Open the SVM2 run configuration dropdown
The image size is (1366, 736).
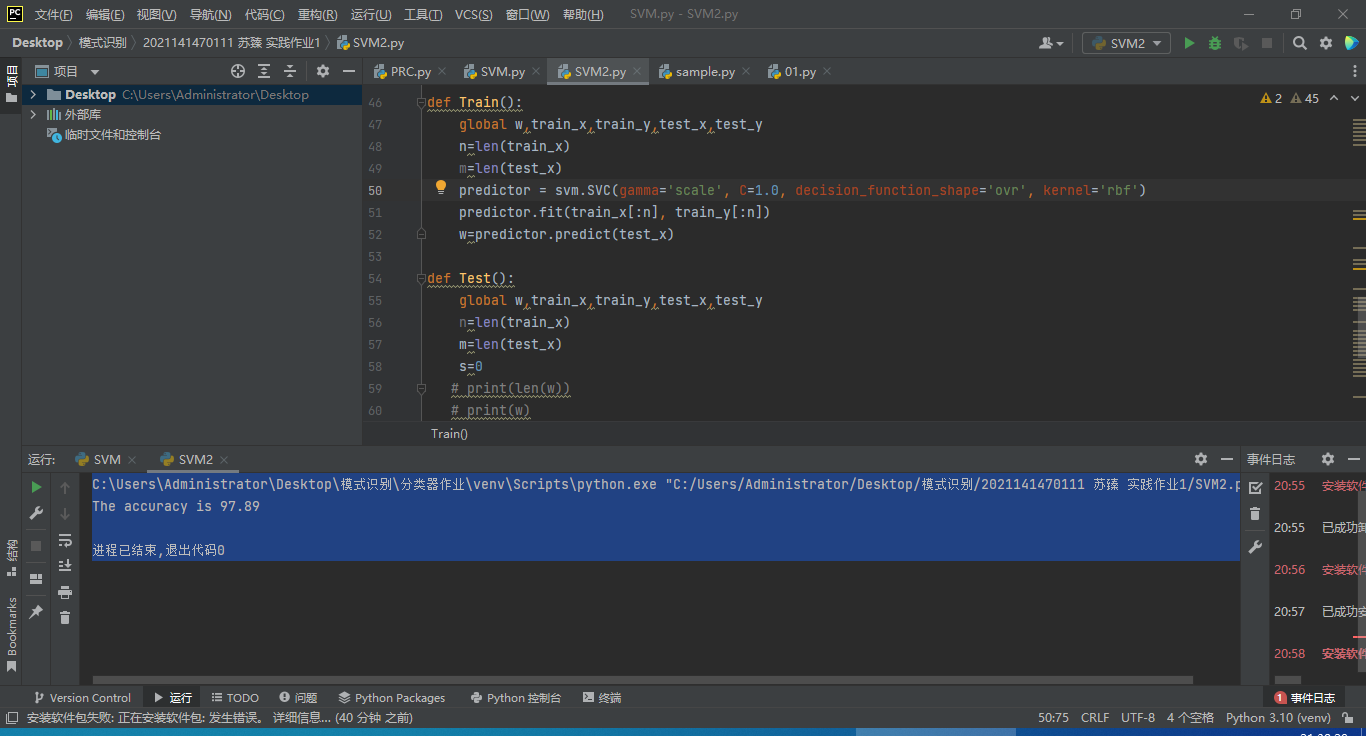pos(1127,43)
